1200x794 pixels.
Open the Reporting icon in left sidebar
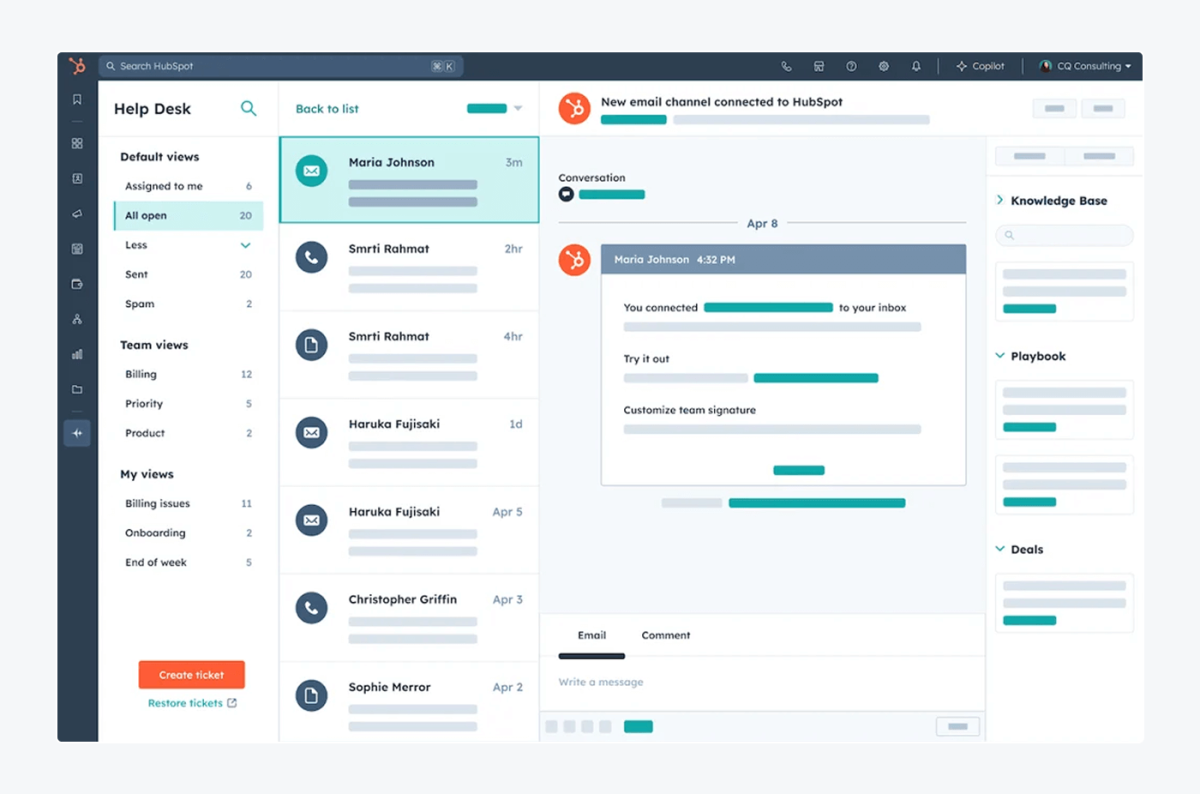77,353
